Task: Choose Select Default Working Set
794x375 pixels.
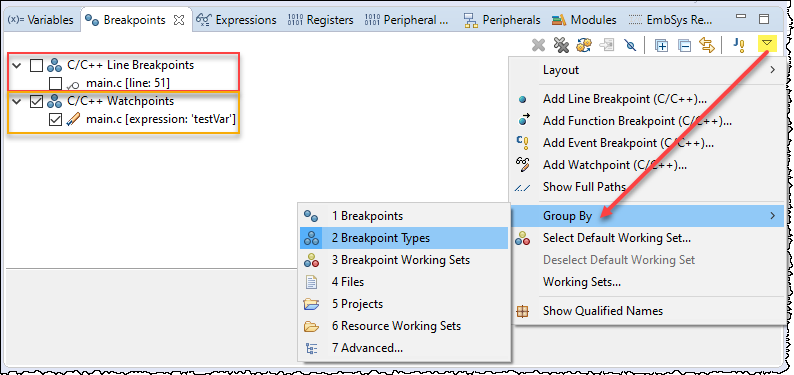Action: 646,238
